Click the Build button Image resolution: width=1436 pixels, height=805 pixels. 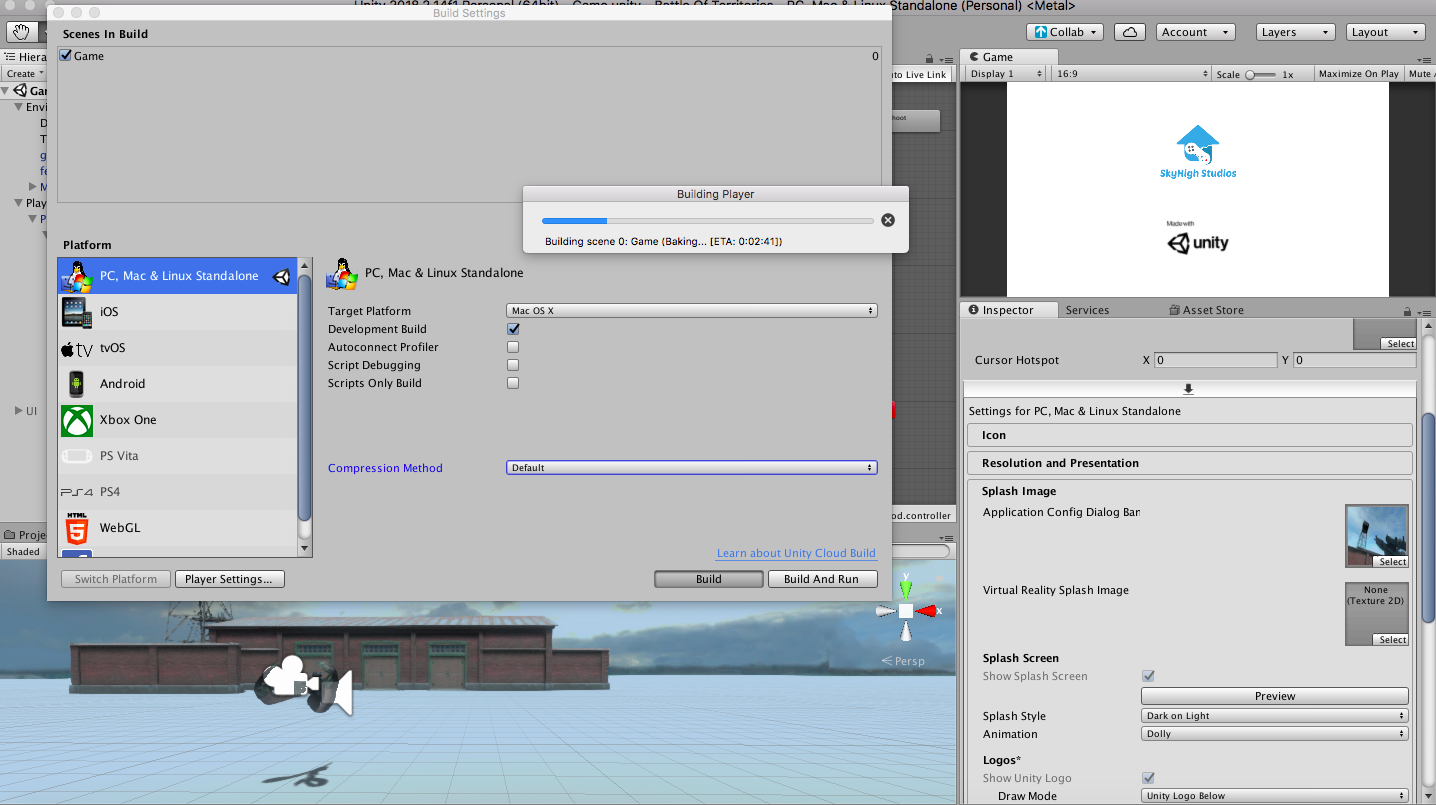pos(709,579)
